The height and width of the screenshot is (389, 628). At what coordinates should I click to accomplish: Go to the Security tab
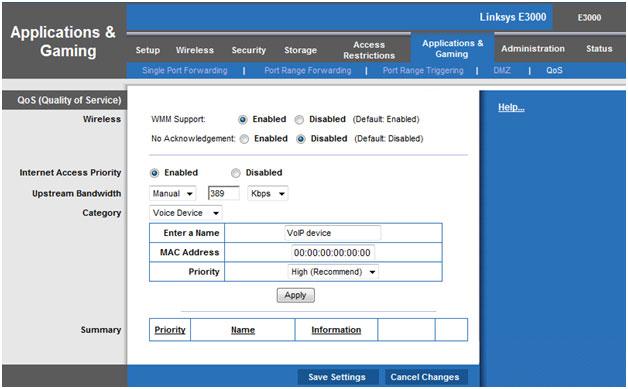(249, 50)
